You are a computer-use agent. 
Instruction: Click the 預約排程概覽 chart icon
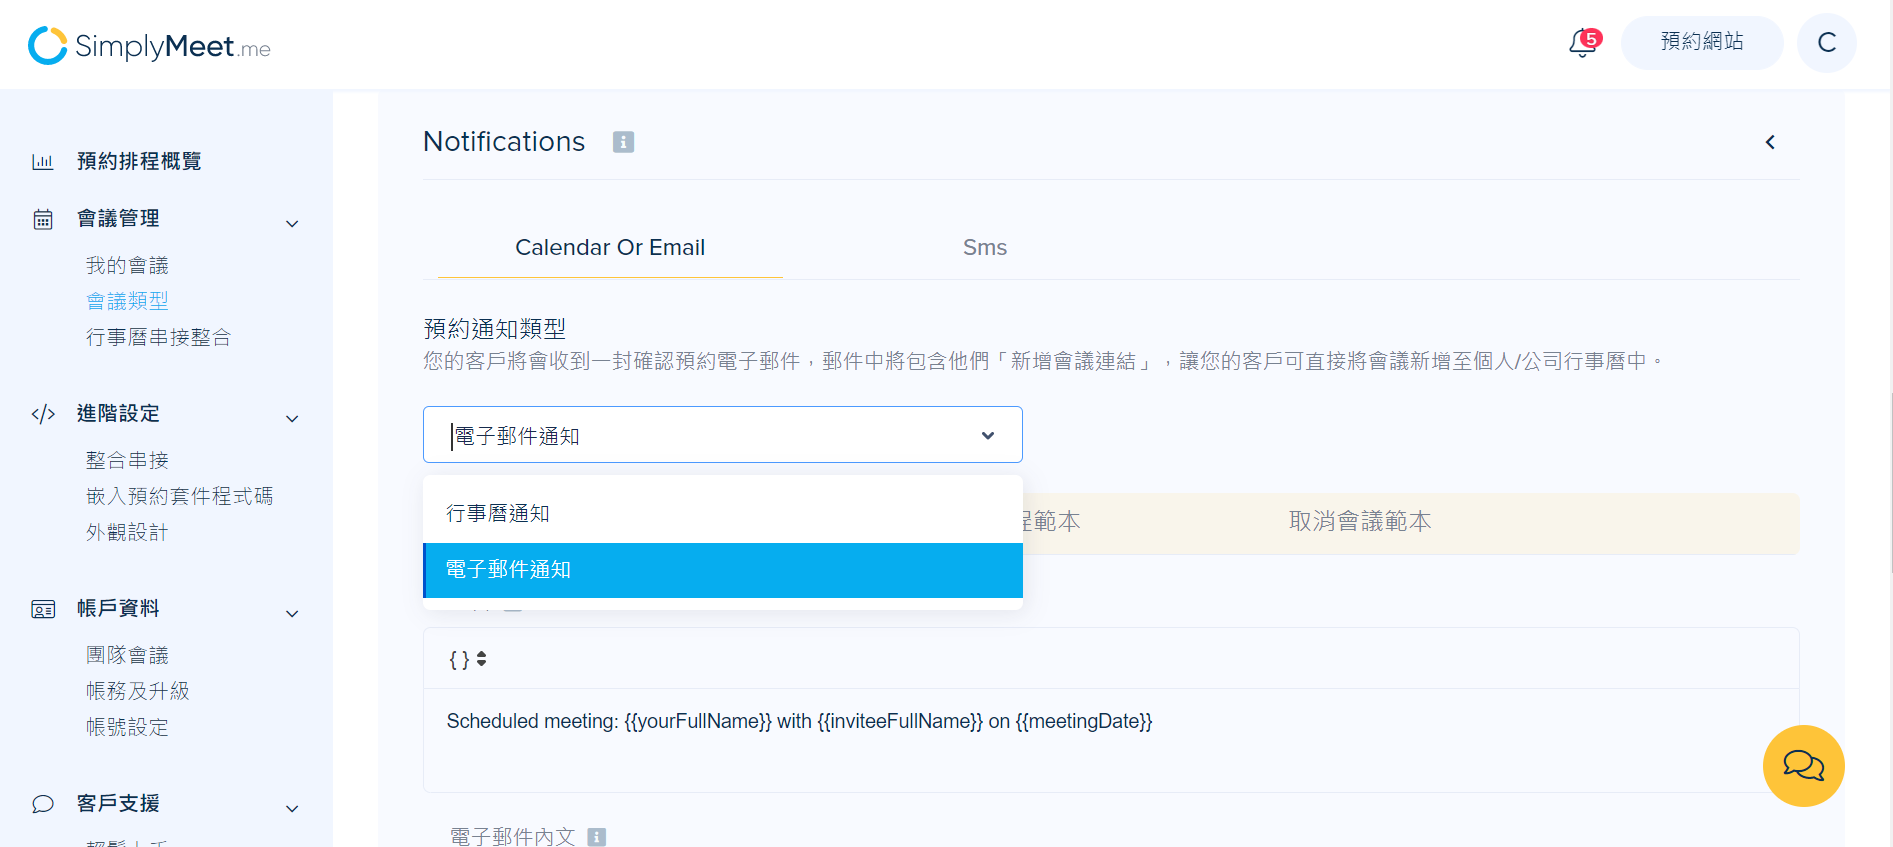(43, 161)
